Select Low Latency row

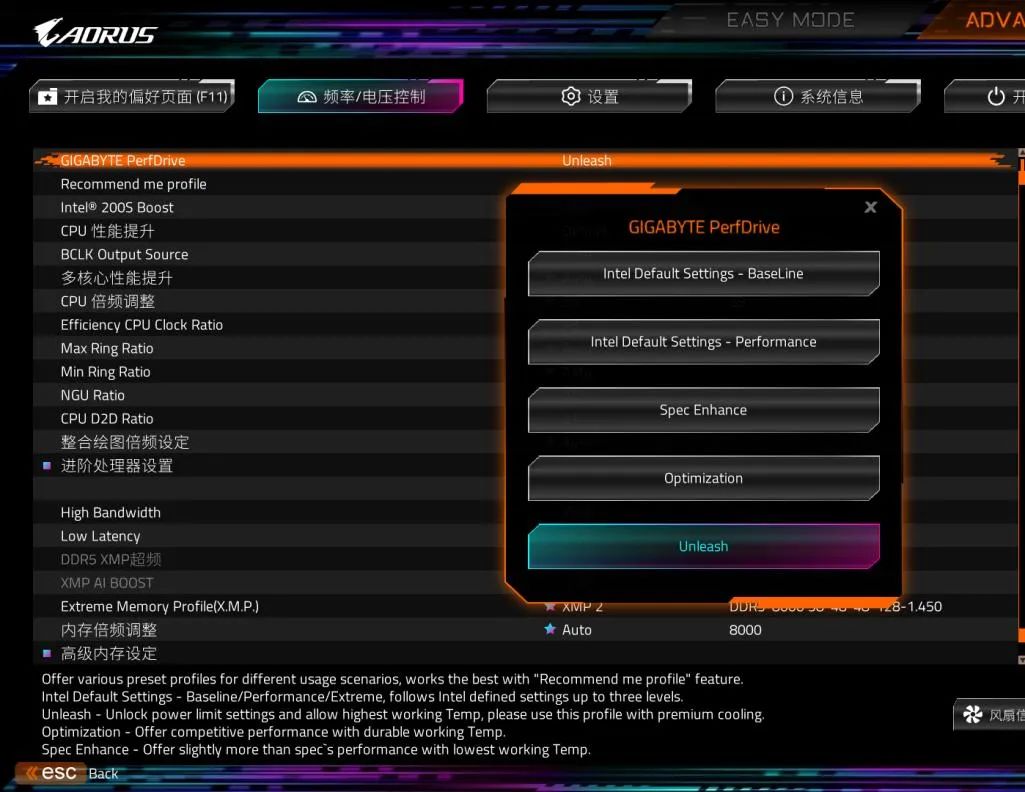pos(269,536)
